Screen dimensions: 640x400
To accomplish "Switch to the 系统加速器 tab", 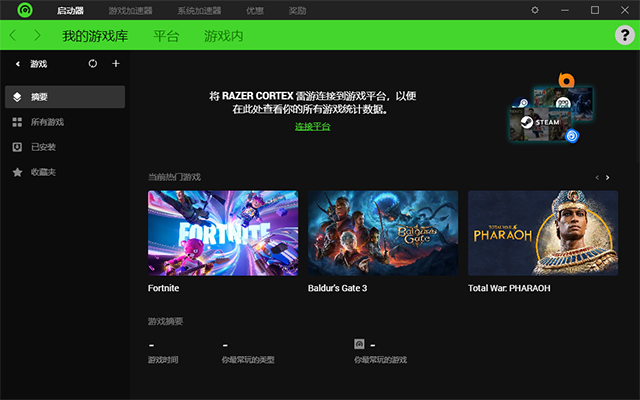I will 199,11.
